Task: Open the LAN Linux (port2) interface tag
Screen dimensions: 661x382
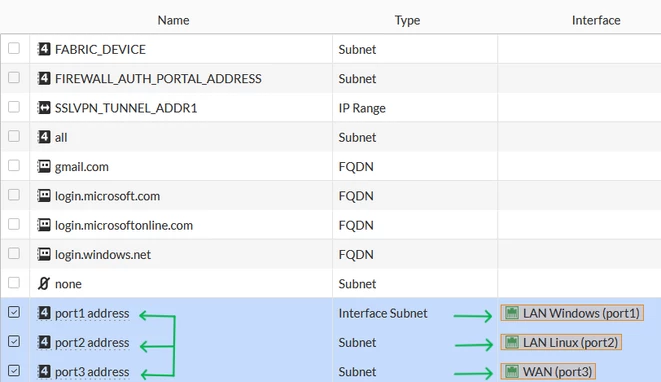Action: pyautogui.click(x=561, y=342)
